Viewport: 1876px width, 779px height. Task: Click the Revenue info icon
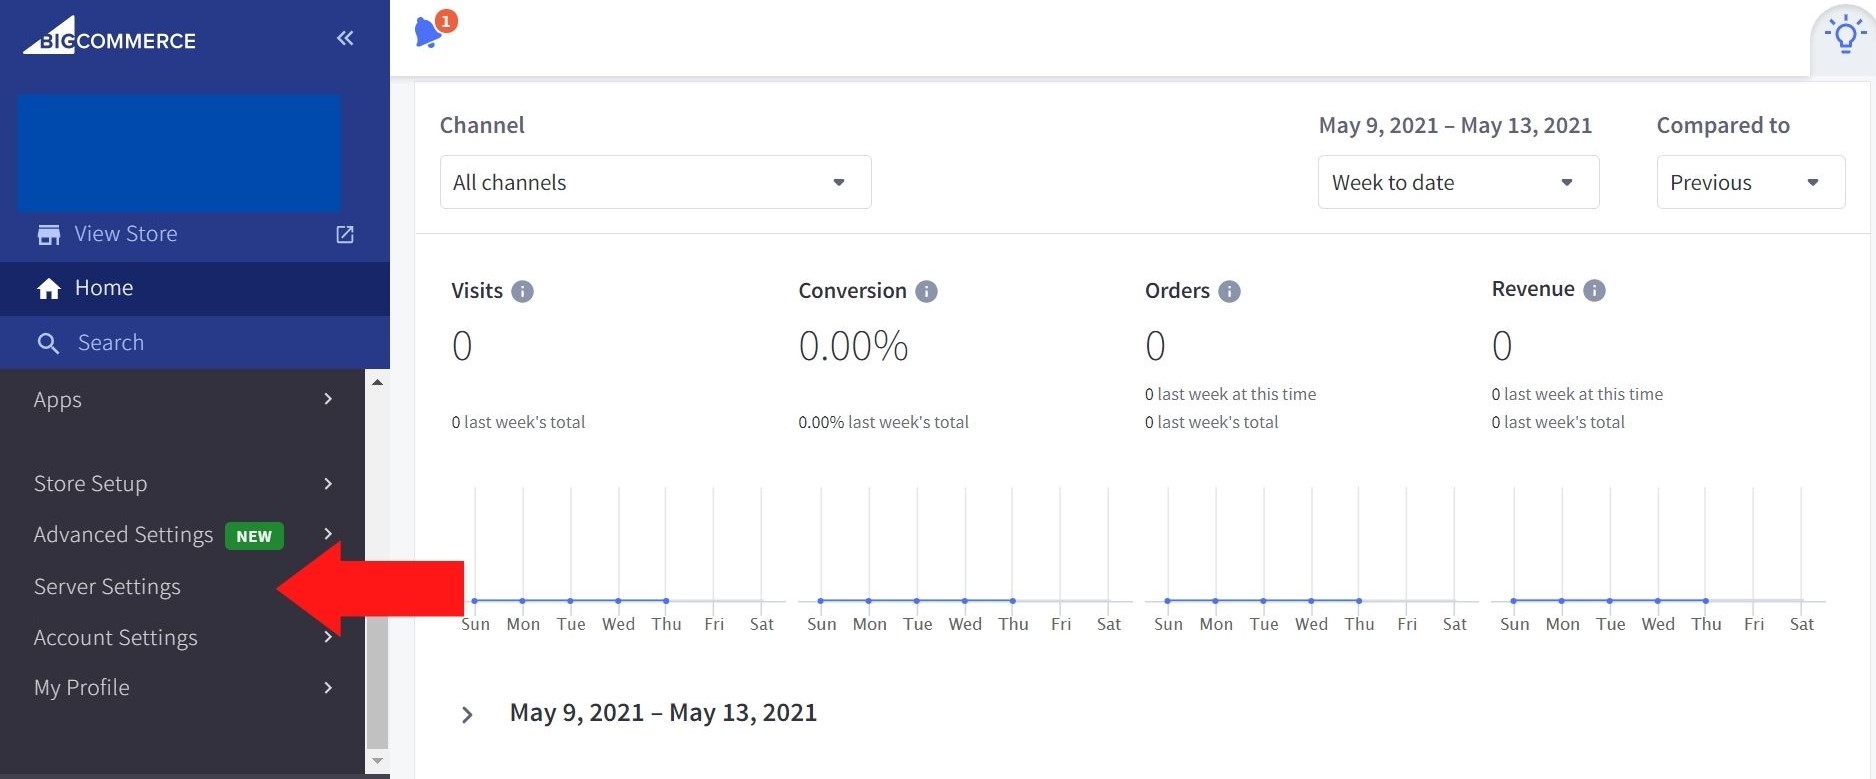(1594, 290)
